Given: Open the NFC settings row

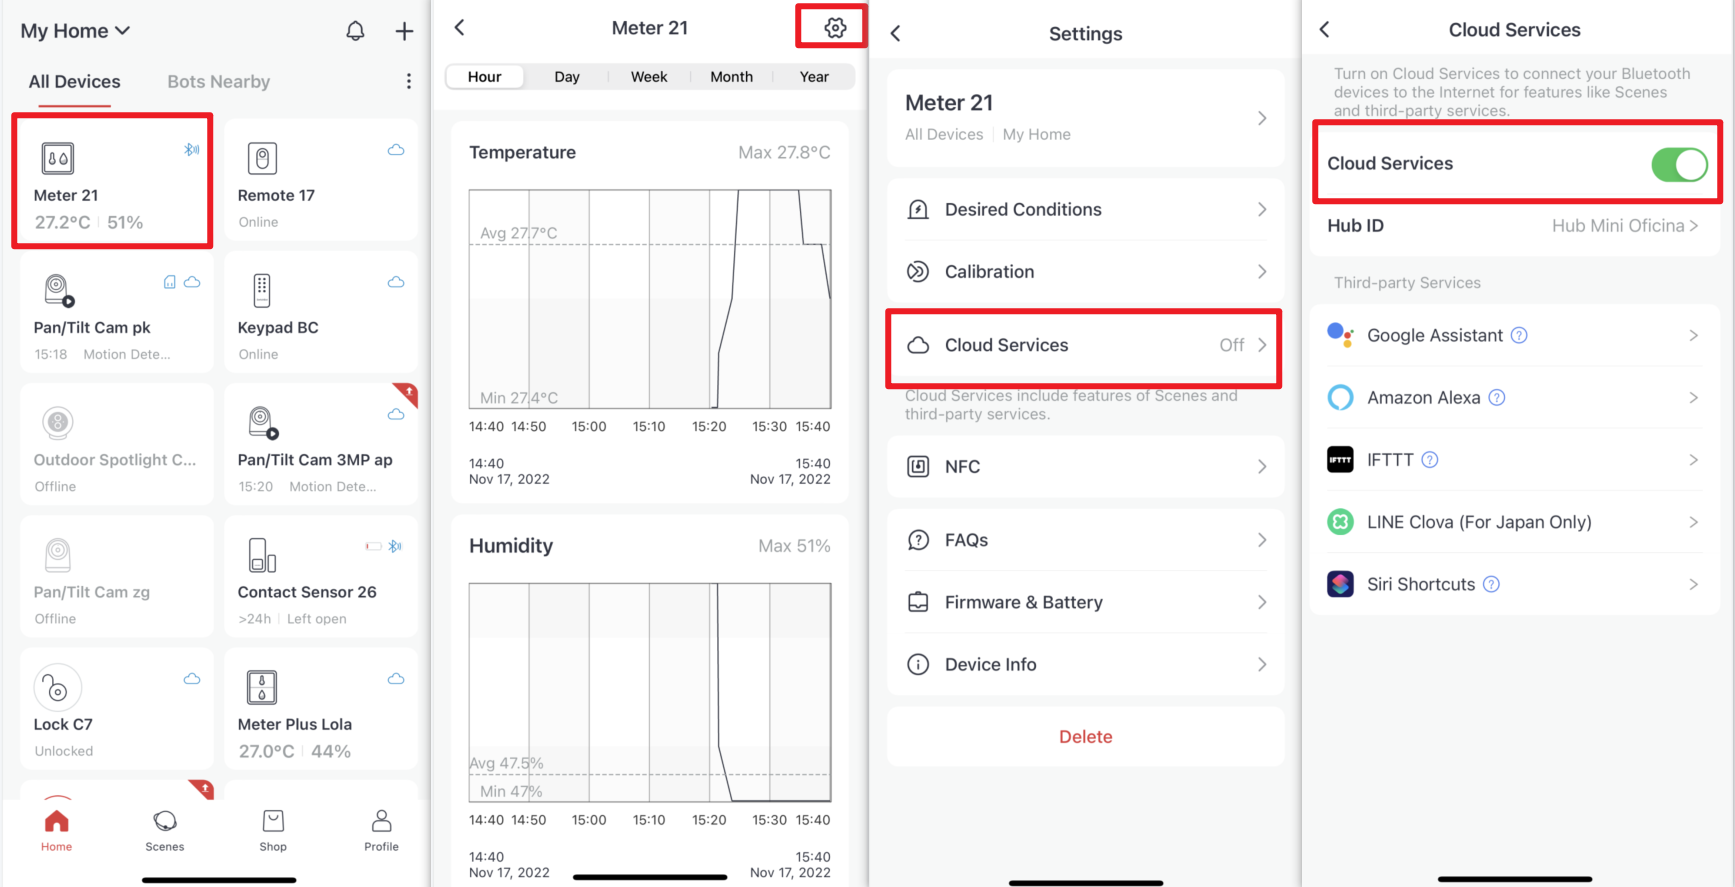Looking at the screenshot, I should [x=1086, y=466].
